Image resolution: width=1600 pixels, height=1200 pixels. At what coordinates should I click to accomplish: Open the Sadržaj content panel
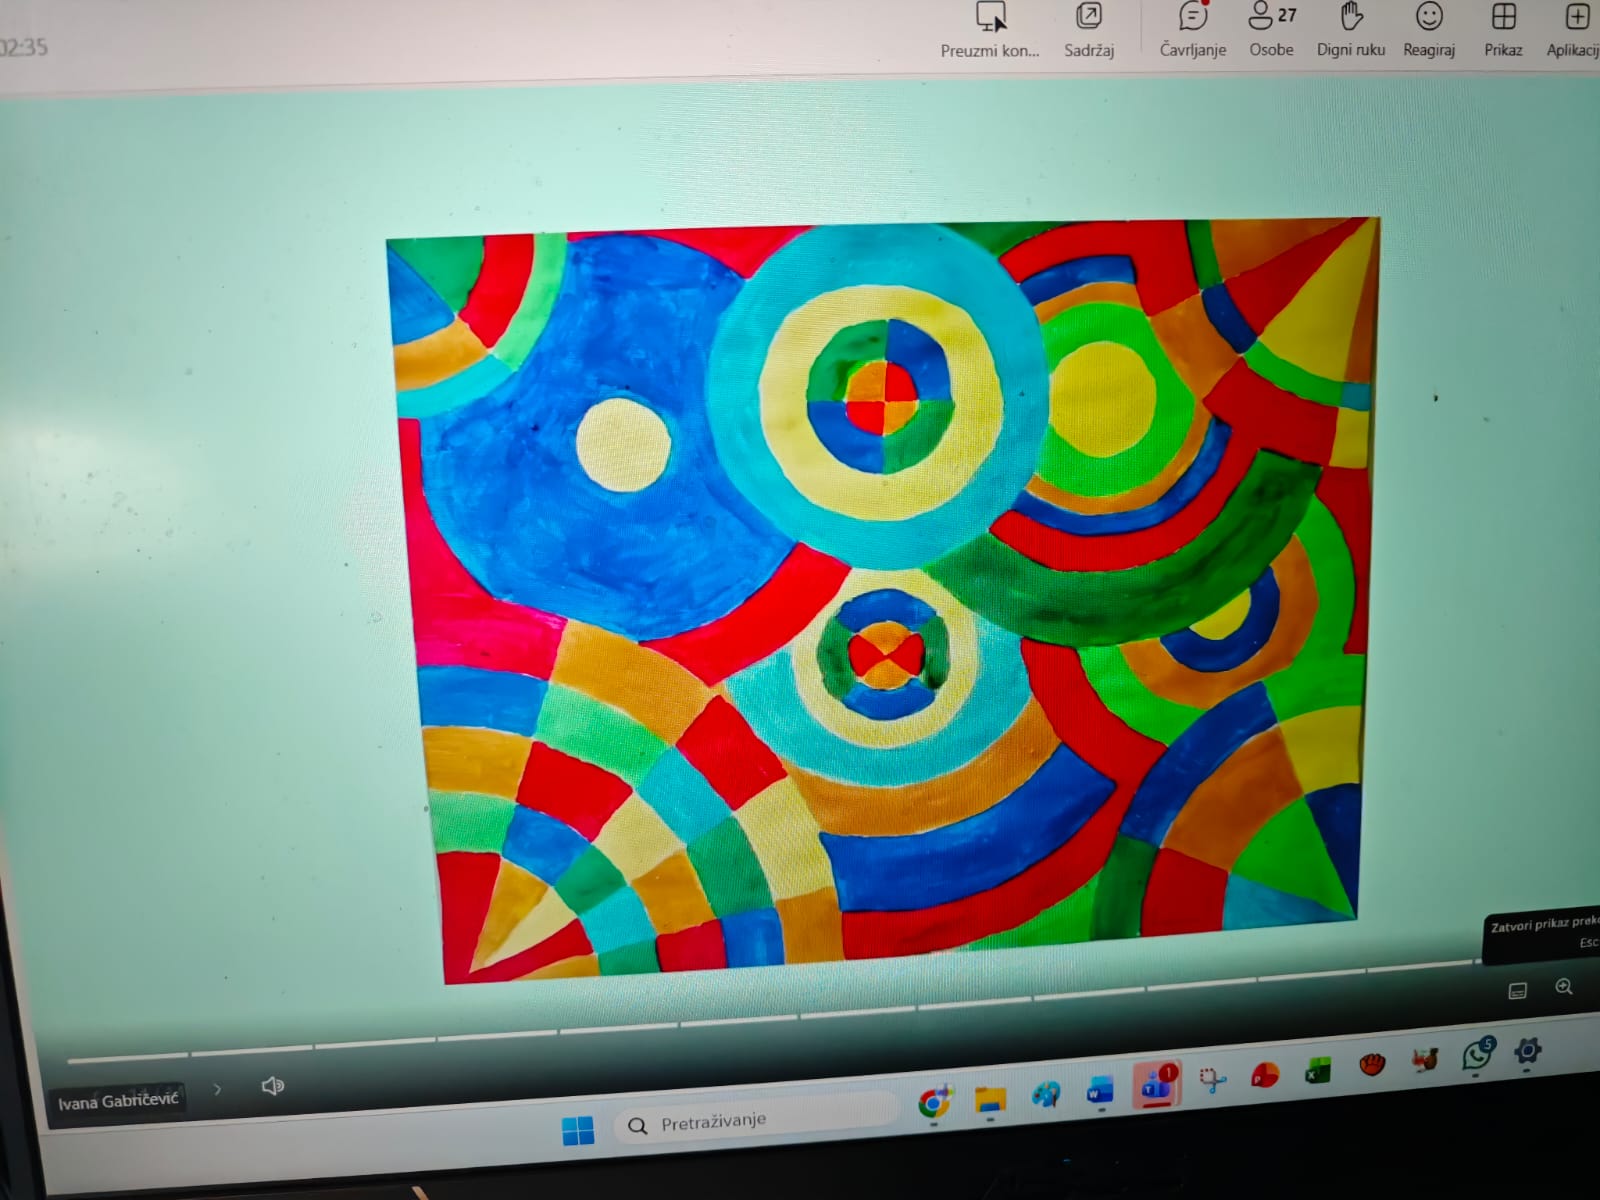(x=1088, y=18)
